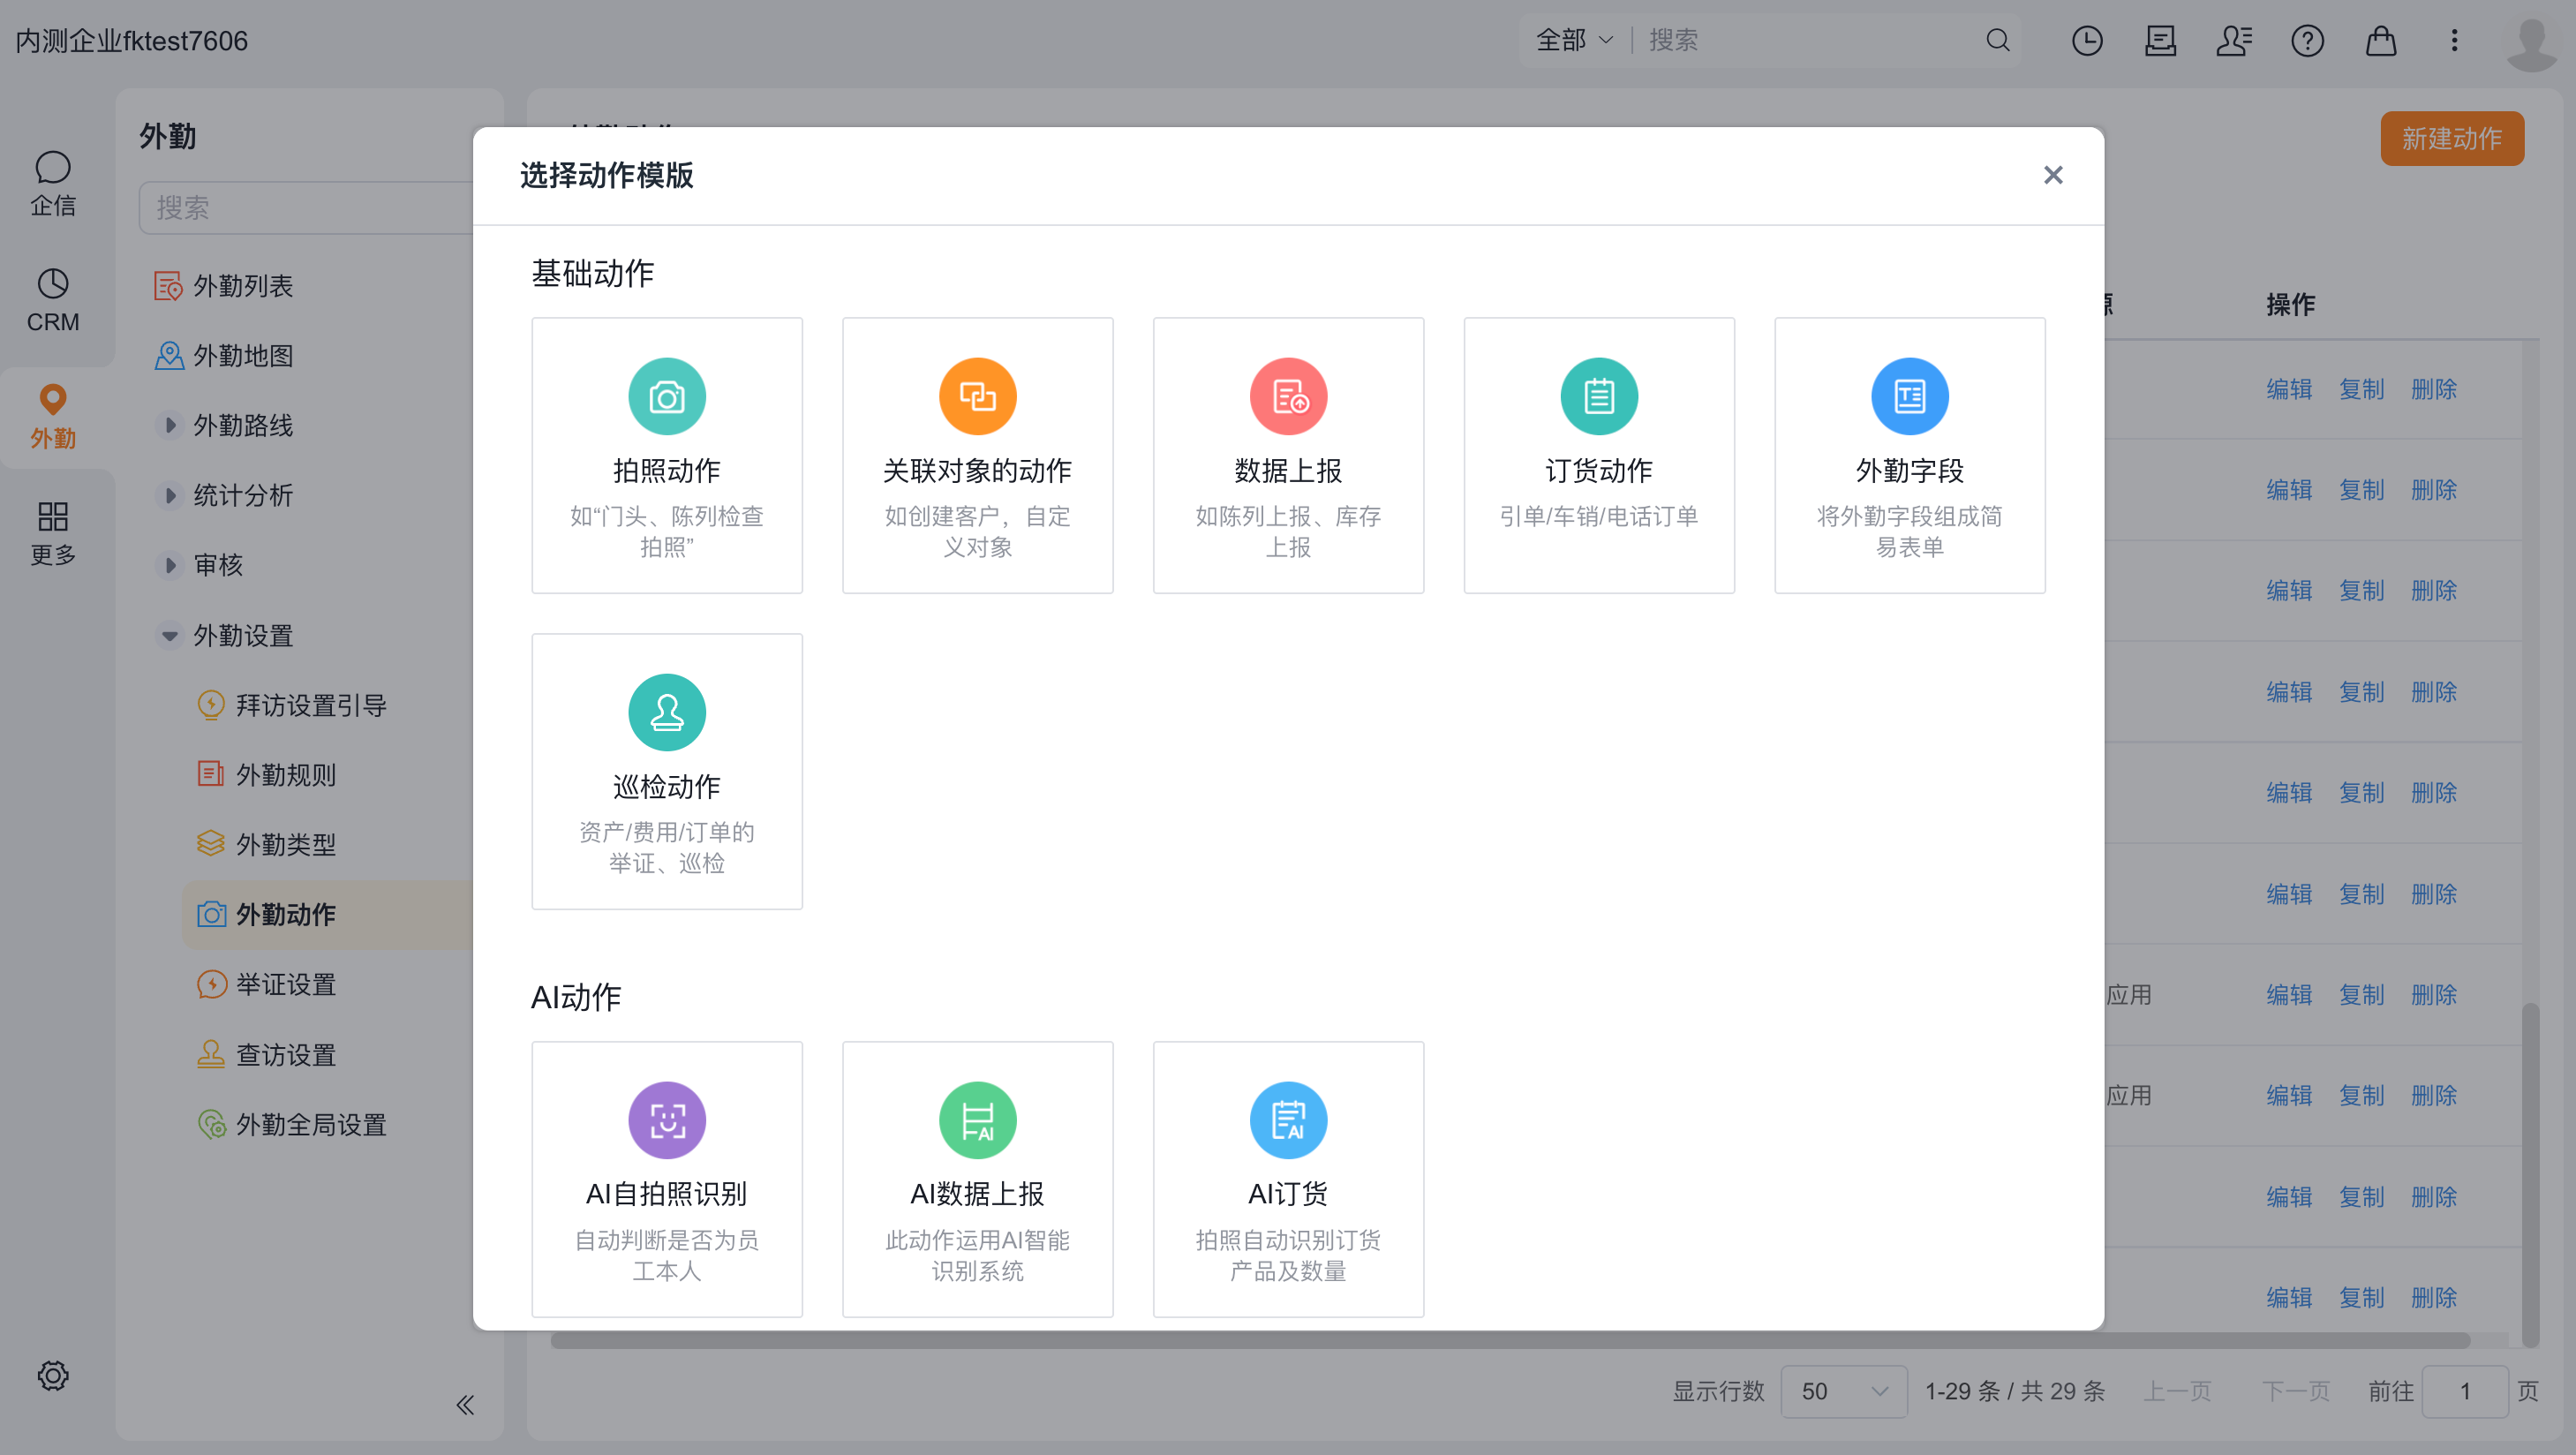2576x1455 pixels.
Task: Select the AI订货 template icon
Action: tap(1288, 1120)
